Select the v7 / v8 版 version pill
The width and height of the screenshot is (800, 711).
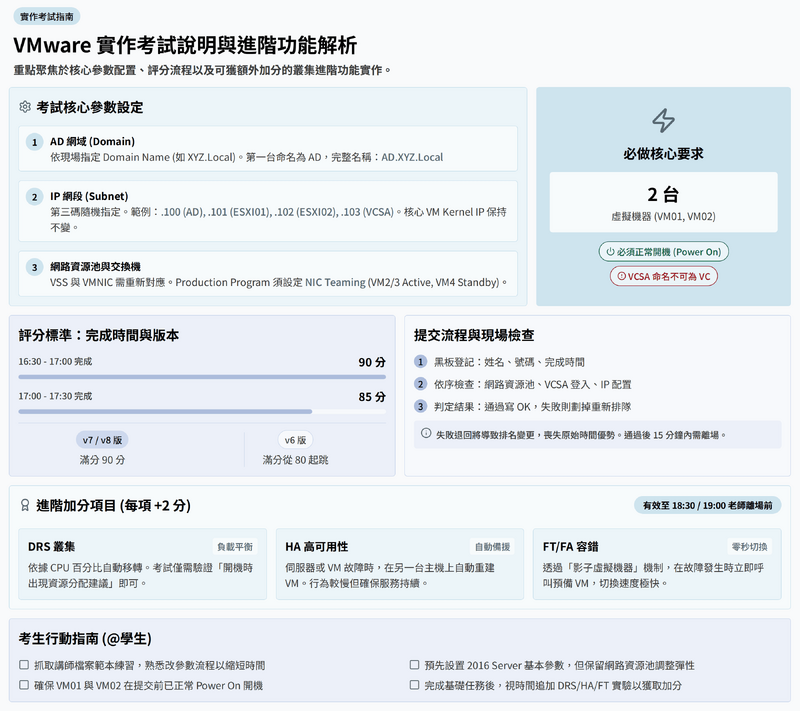[x=103, y=440]
